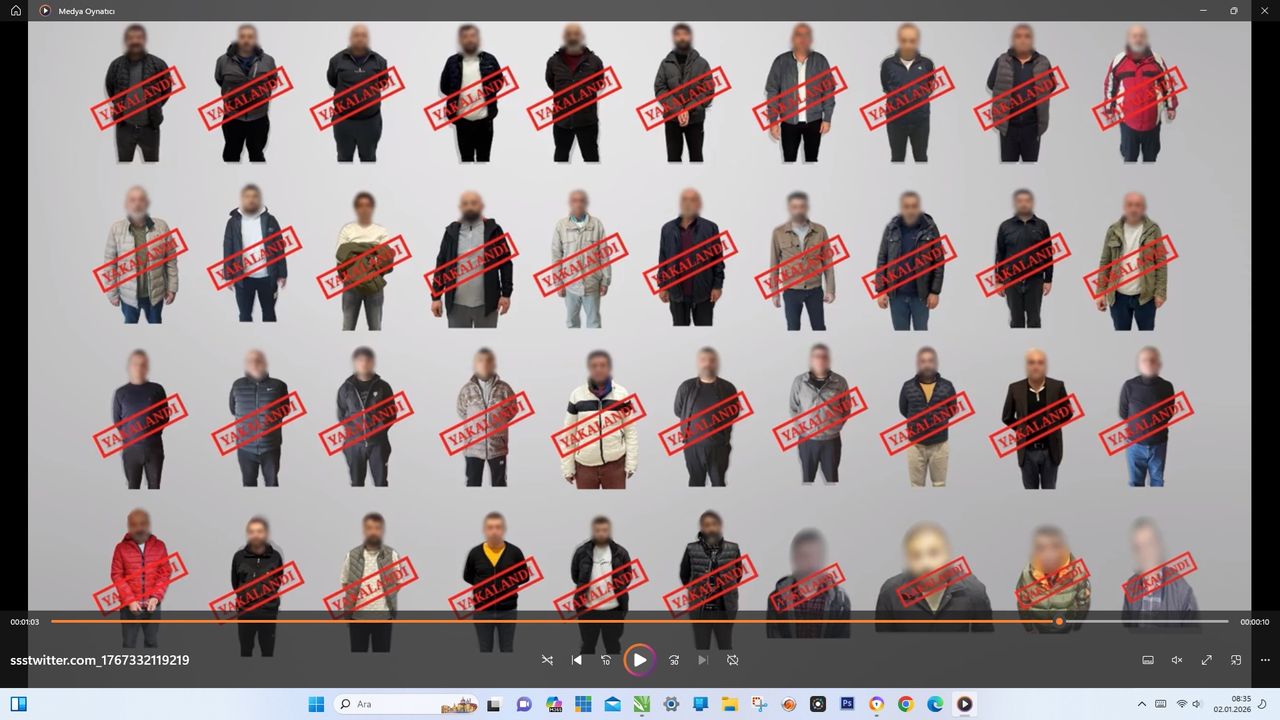Unmute the volume

1177,660
